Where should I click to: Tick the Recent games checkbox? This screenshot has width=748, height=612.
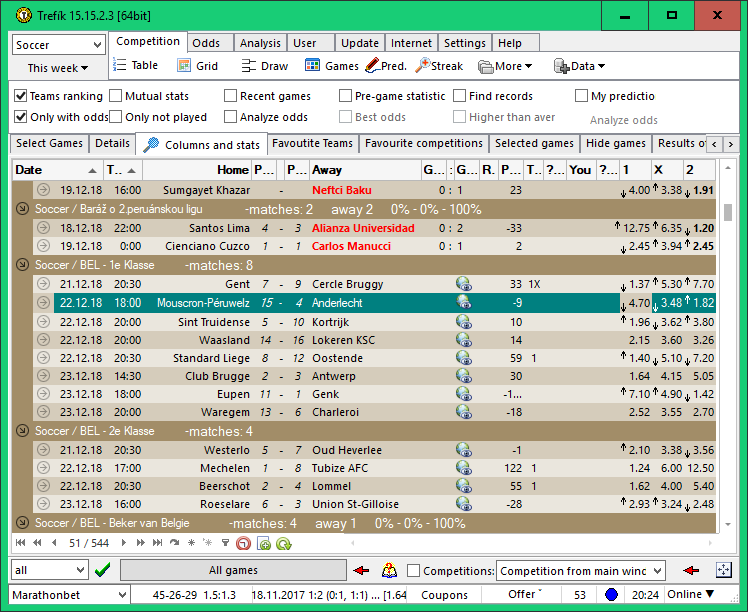(x=231, y=96)
